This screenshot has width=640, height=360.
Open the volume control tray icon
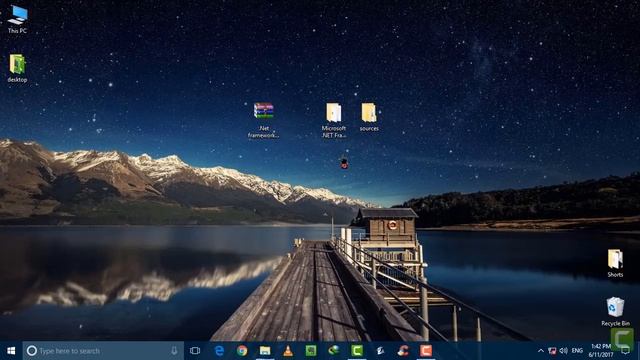[x=564, y=351]
